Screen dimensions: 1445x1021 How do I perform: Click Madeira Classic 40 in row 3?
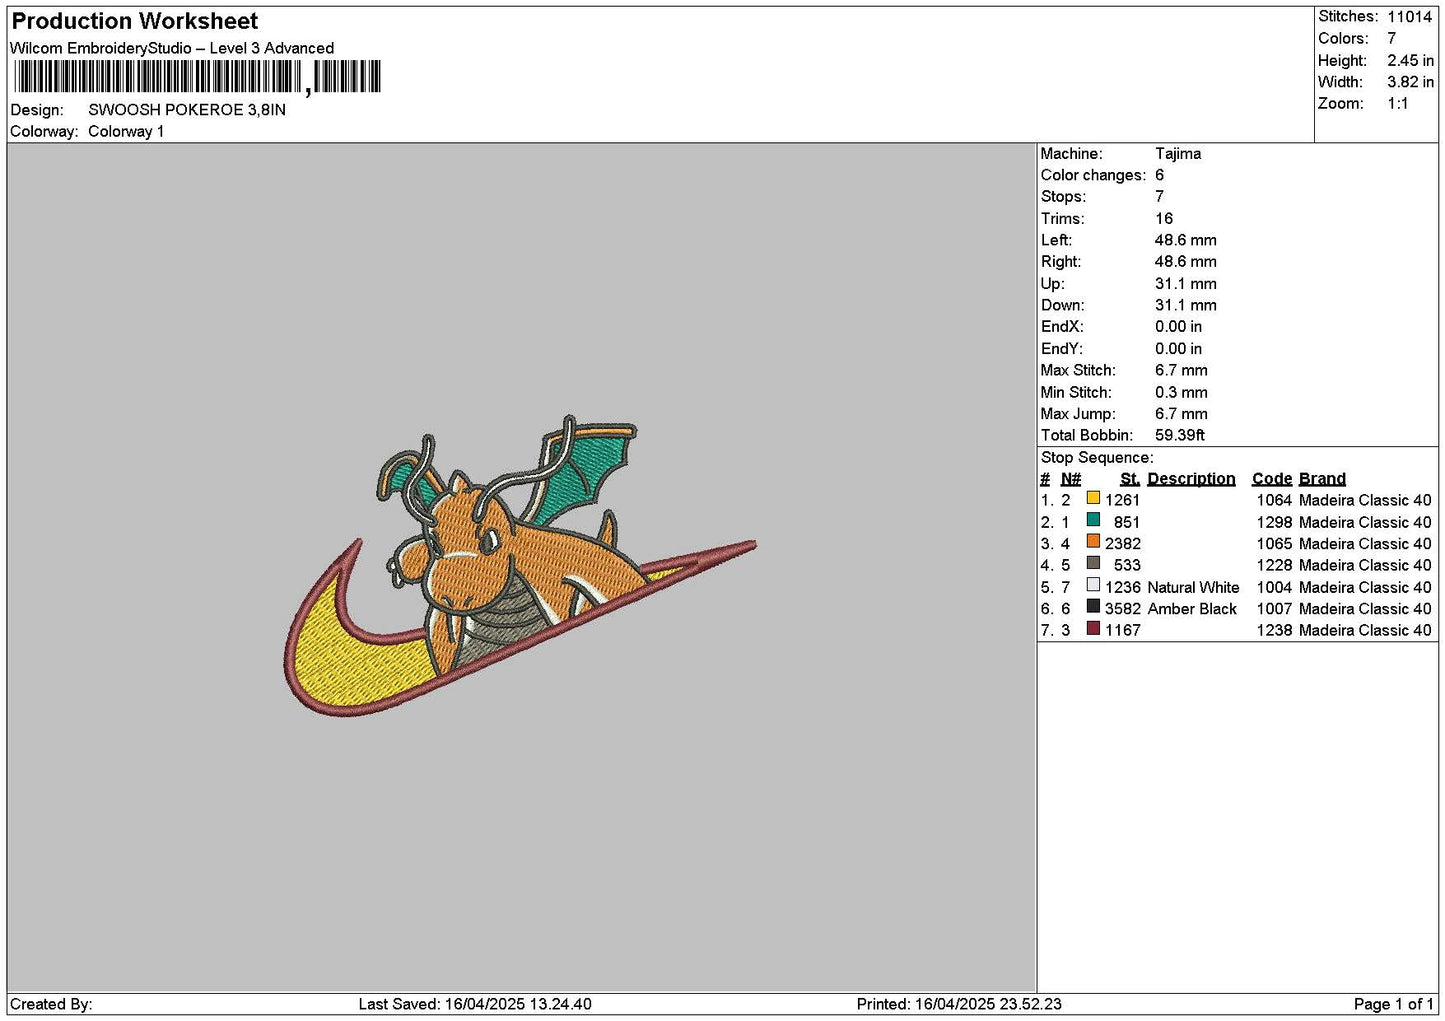1365,544
